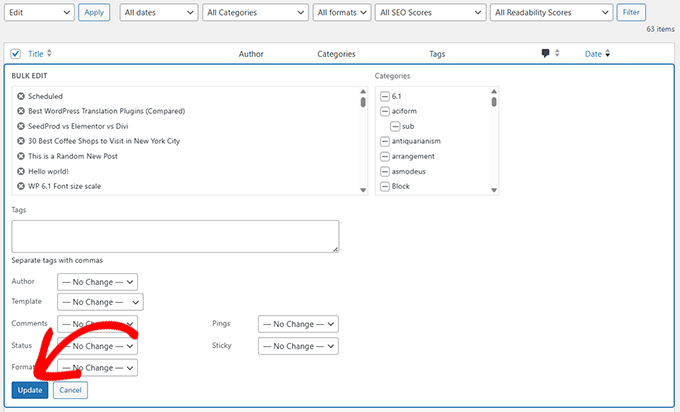Click the Update button
The image size is (680, 412).
point(30,390)
